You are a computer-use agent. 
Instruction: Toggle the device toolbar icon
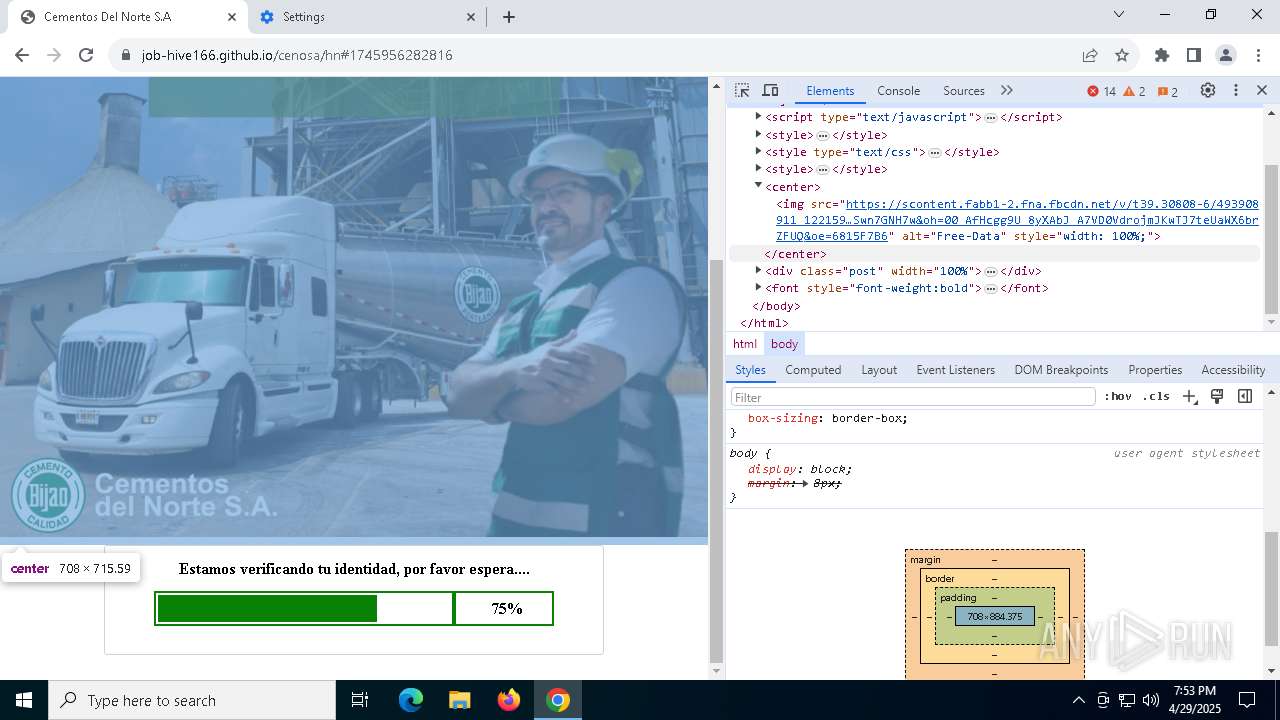click(770, 90)
